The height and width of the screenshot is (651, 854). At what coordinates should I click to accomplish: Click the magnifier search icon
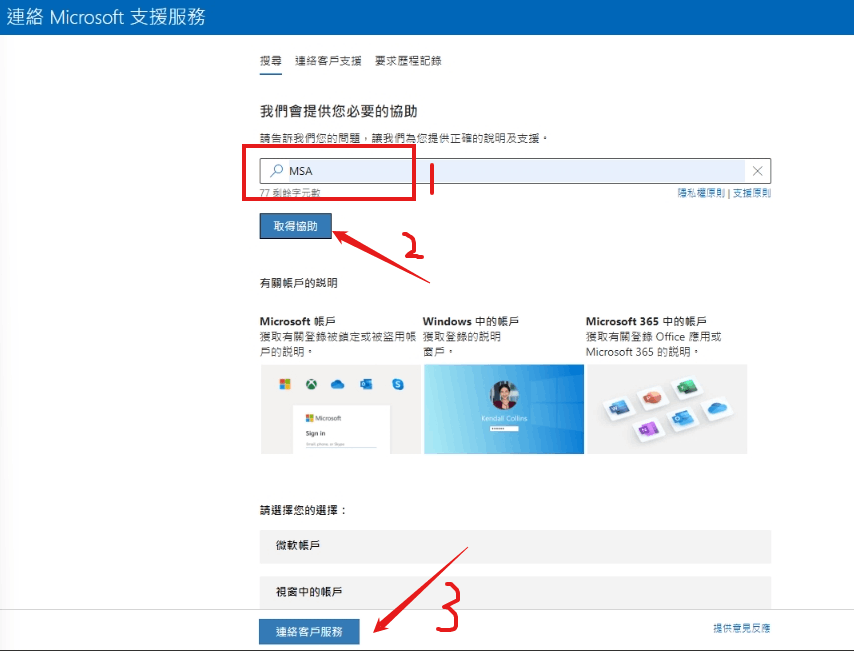tap(277, 171)
